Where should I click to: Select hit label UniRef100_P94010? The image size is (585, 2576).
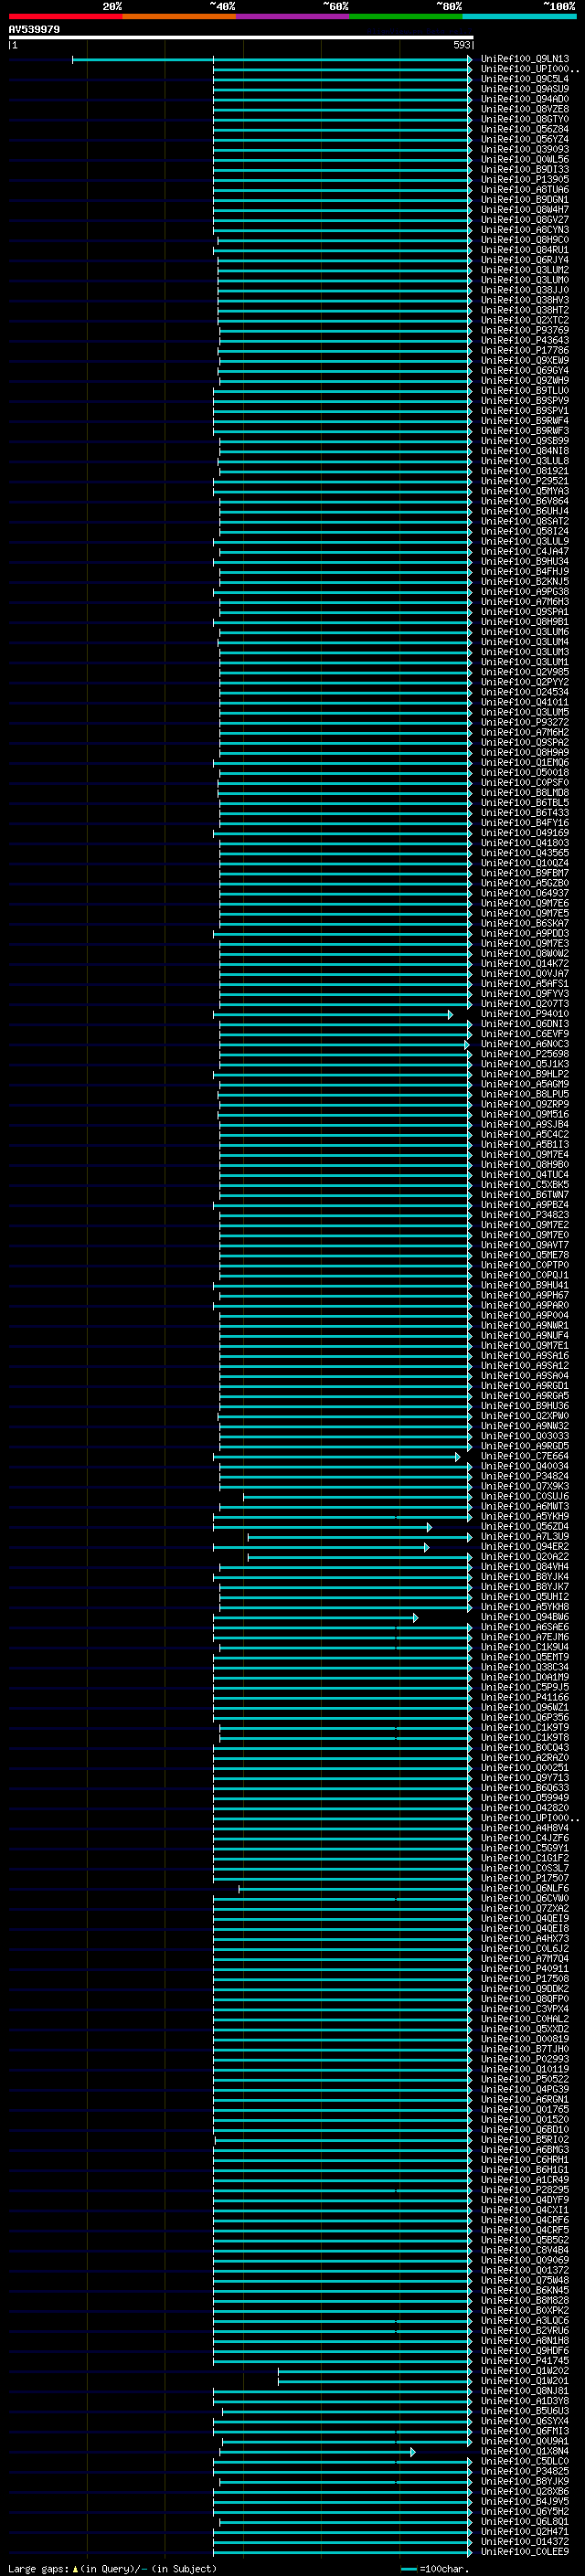524,1014
